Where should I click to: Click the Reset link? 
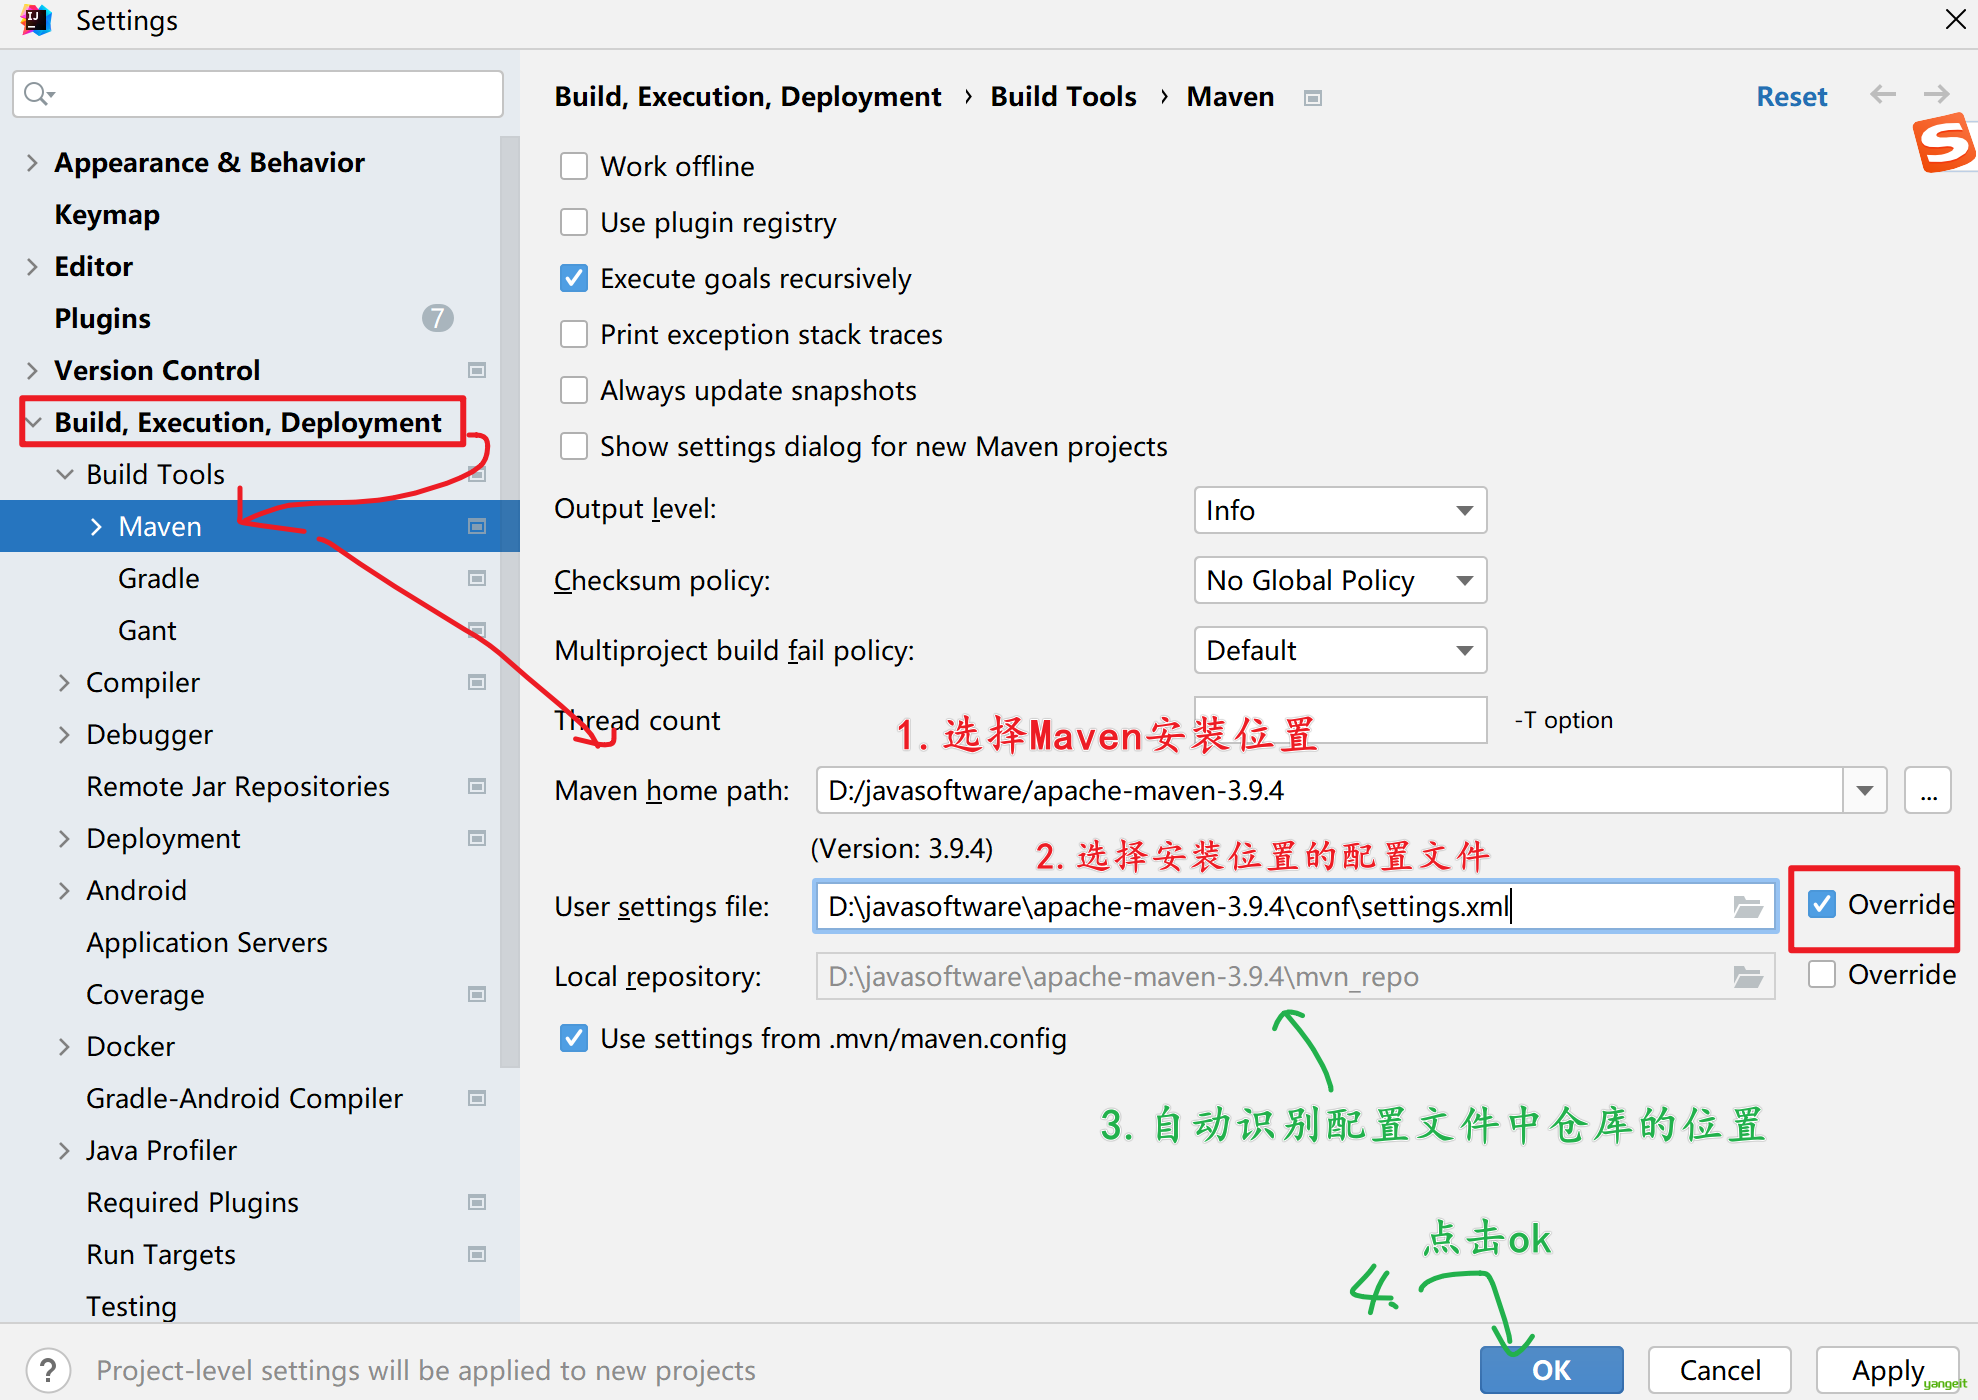[1791, 96]
